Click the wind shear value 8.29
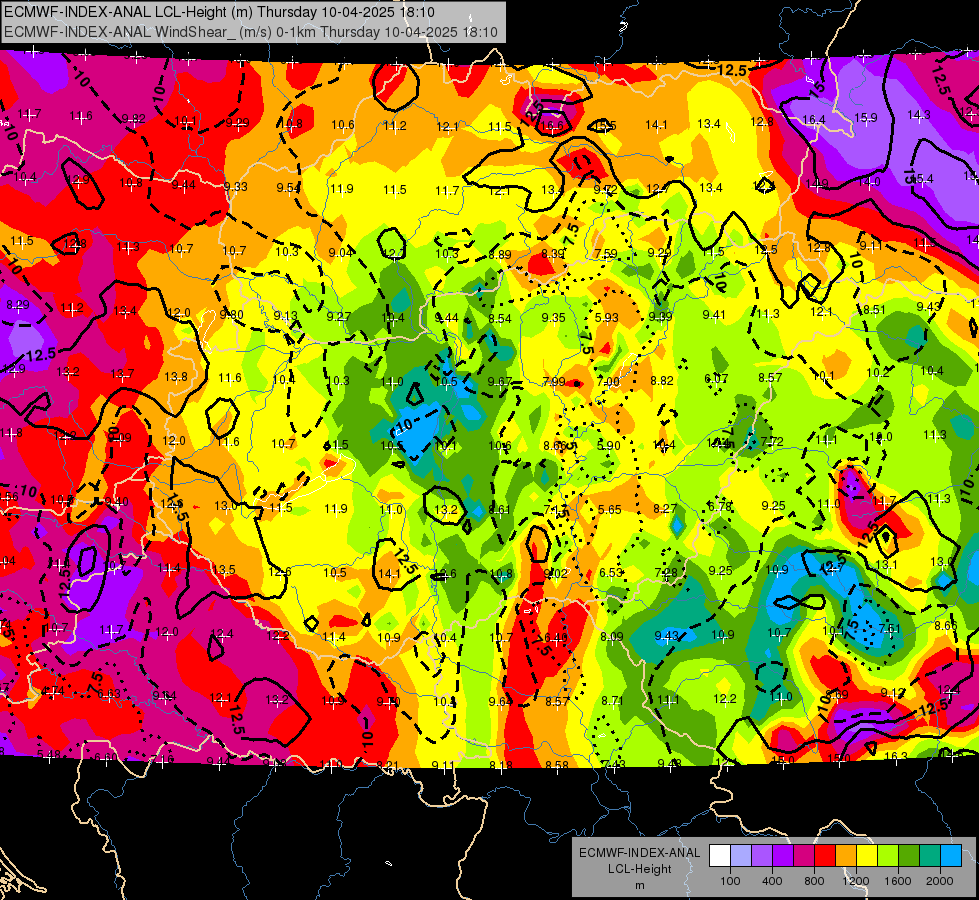The height and width of the screenshot is (900, 979). point(17,305)
